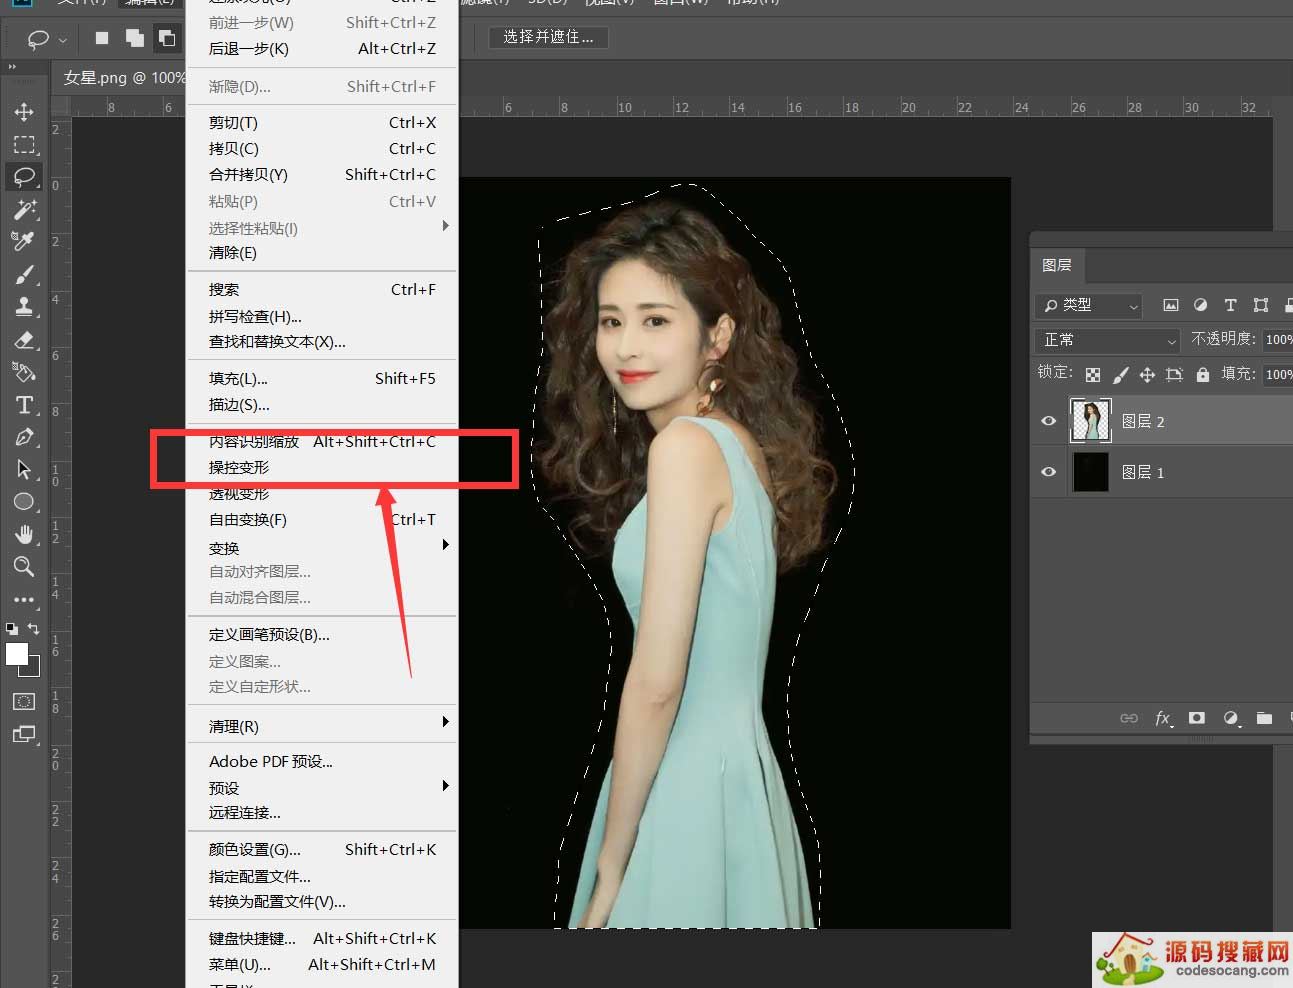Toggle lock transparent pixels
This screenshot has width=1293, height=988.
tap(1093, 375)
